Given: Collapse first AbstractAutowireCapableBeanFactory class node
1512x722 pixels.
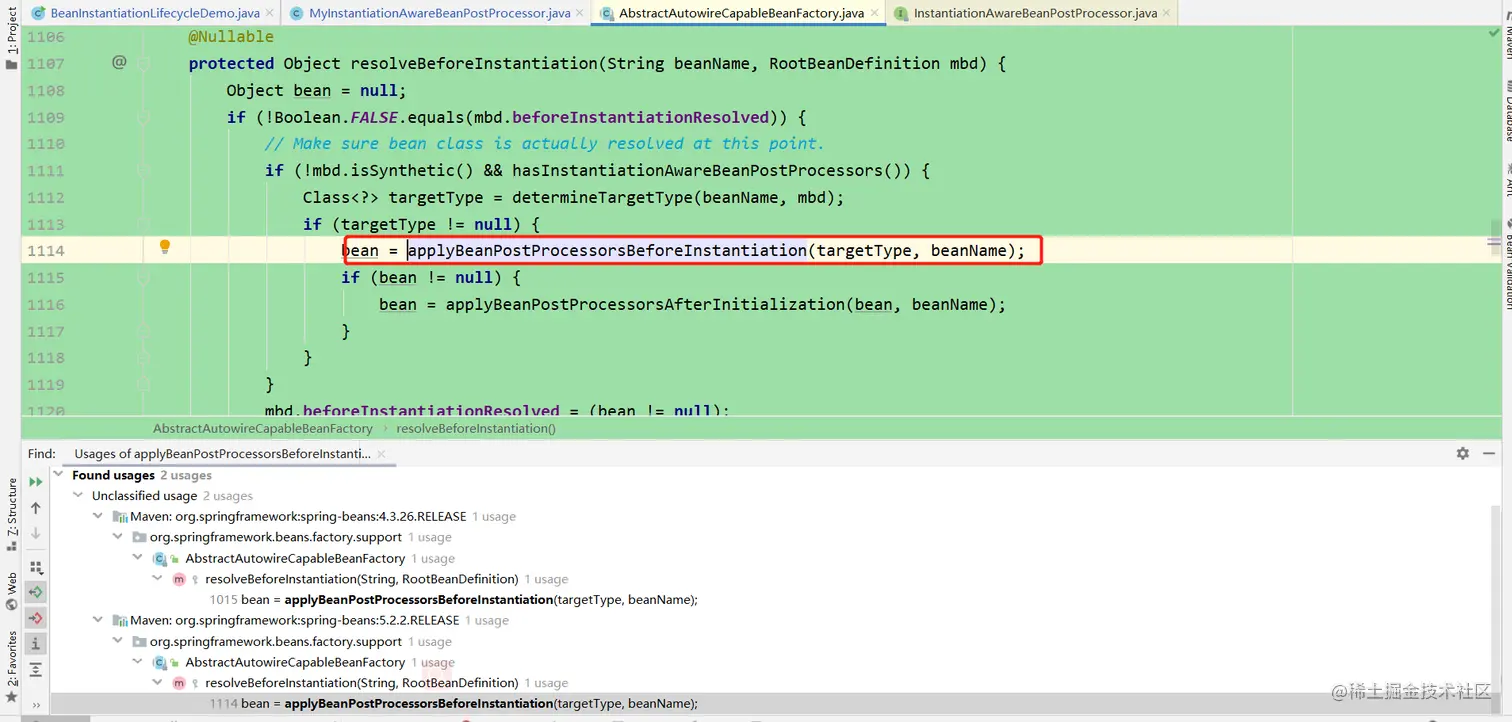Looking at the screenshot, I should click(x=139, y=559).
